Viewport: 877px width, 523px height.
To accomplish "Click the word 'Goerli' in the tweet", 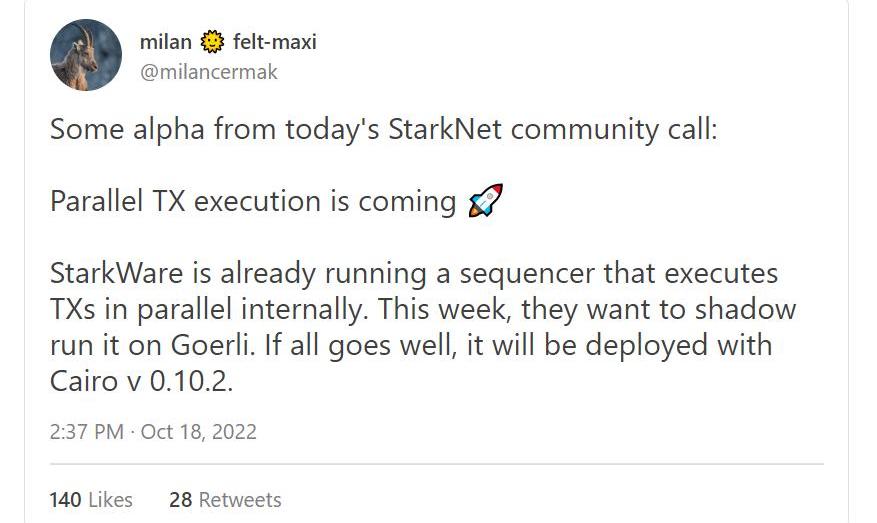I will click(x=213, y=345).
